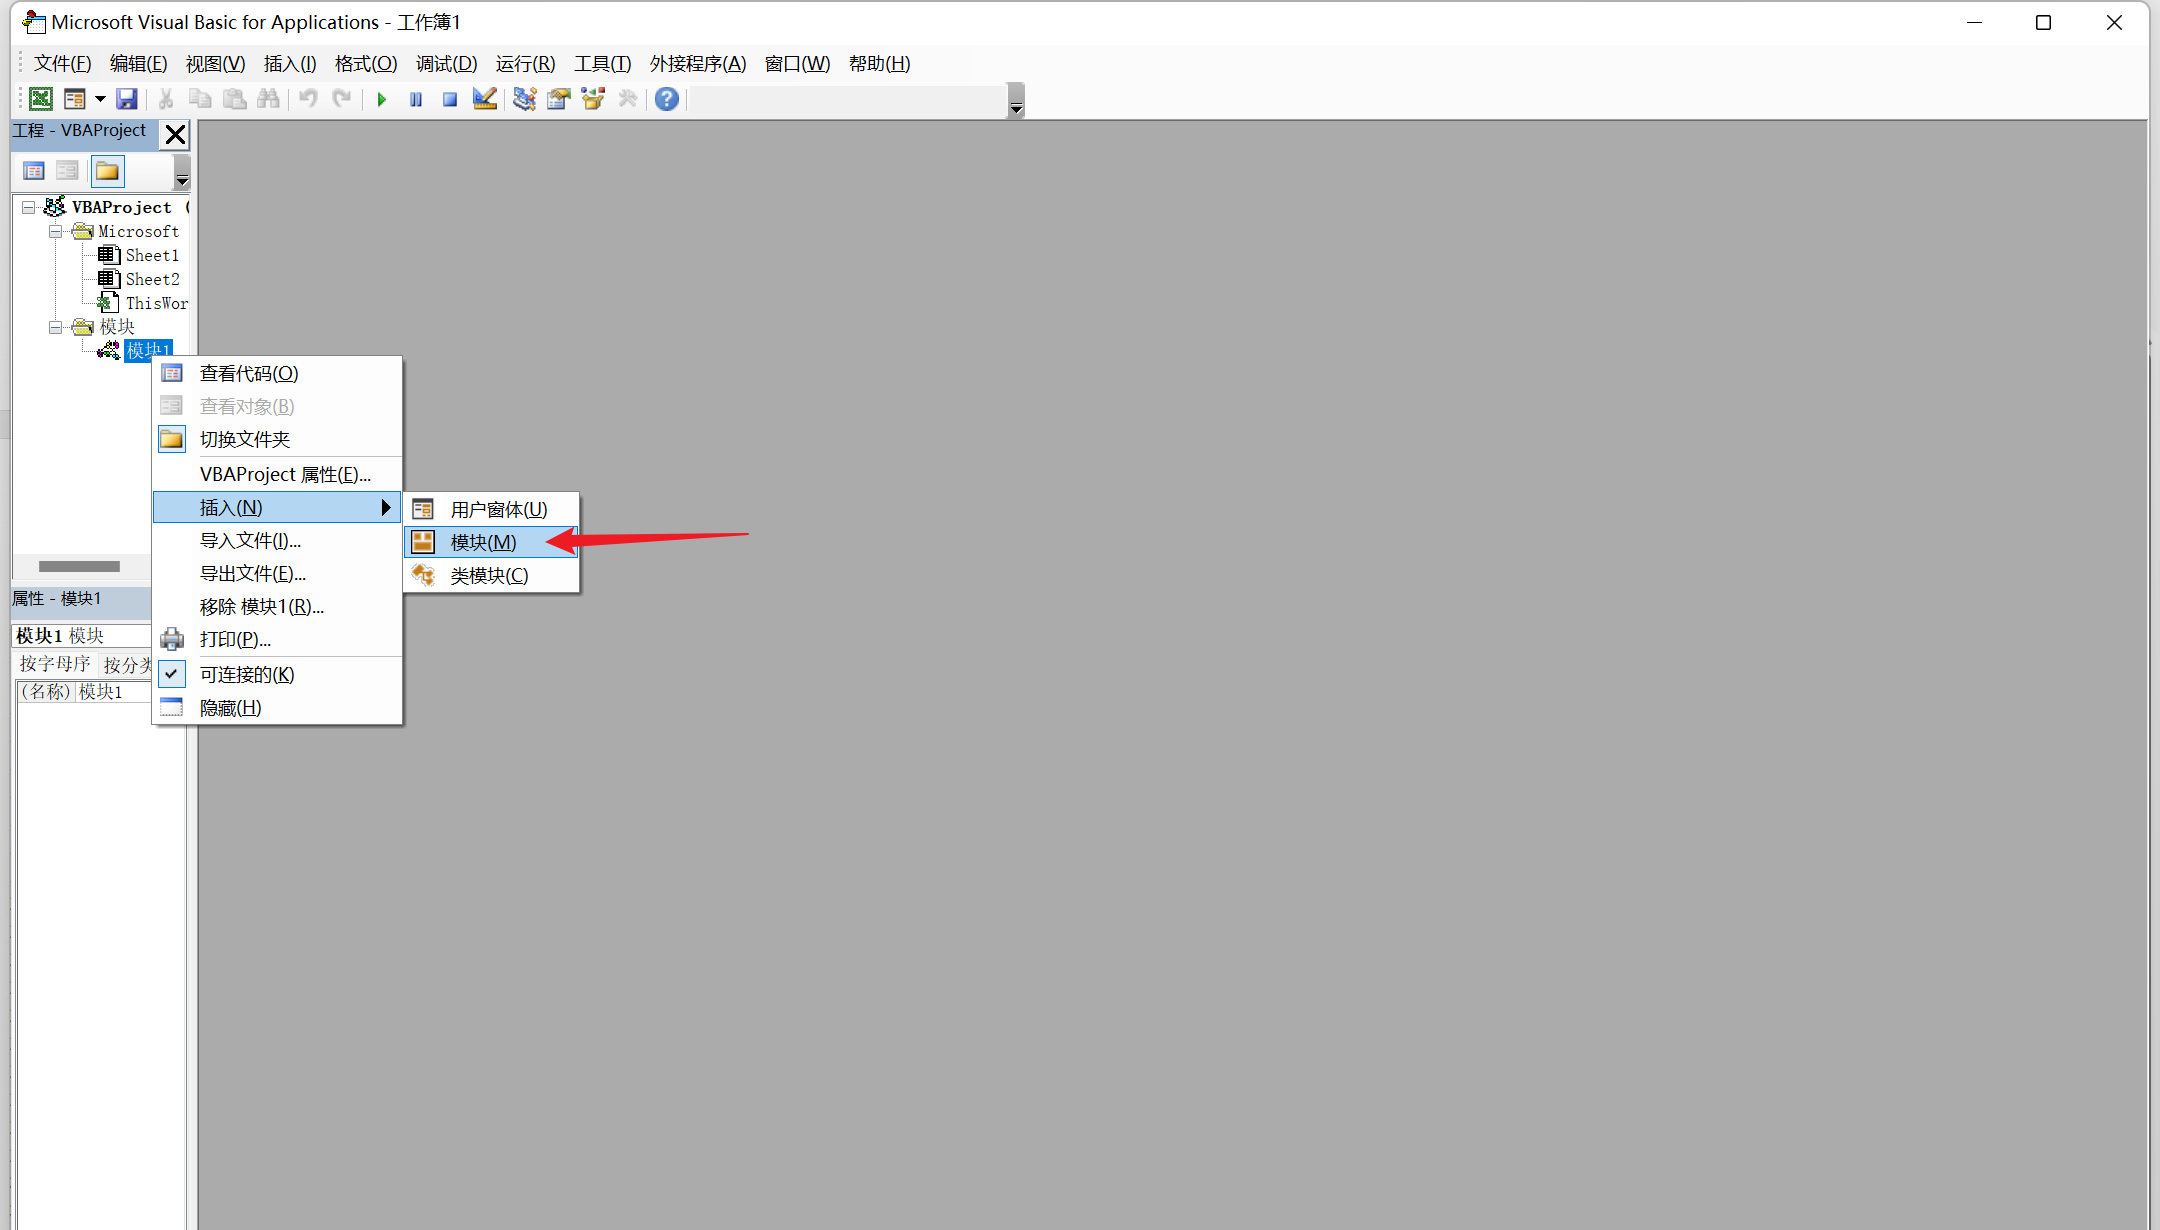Select 模块(M) in the insert submenu
The image size is (2160, 1230).
(483, 542)
